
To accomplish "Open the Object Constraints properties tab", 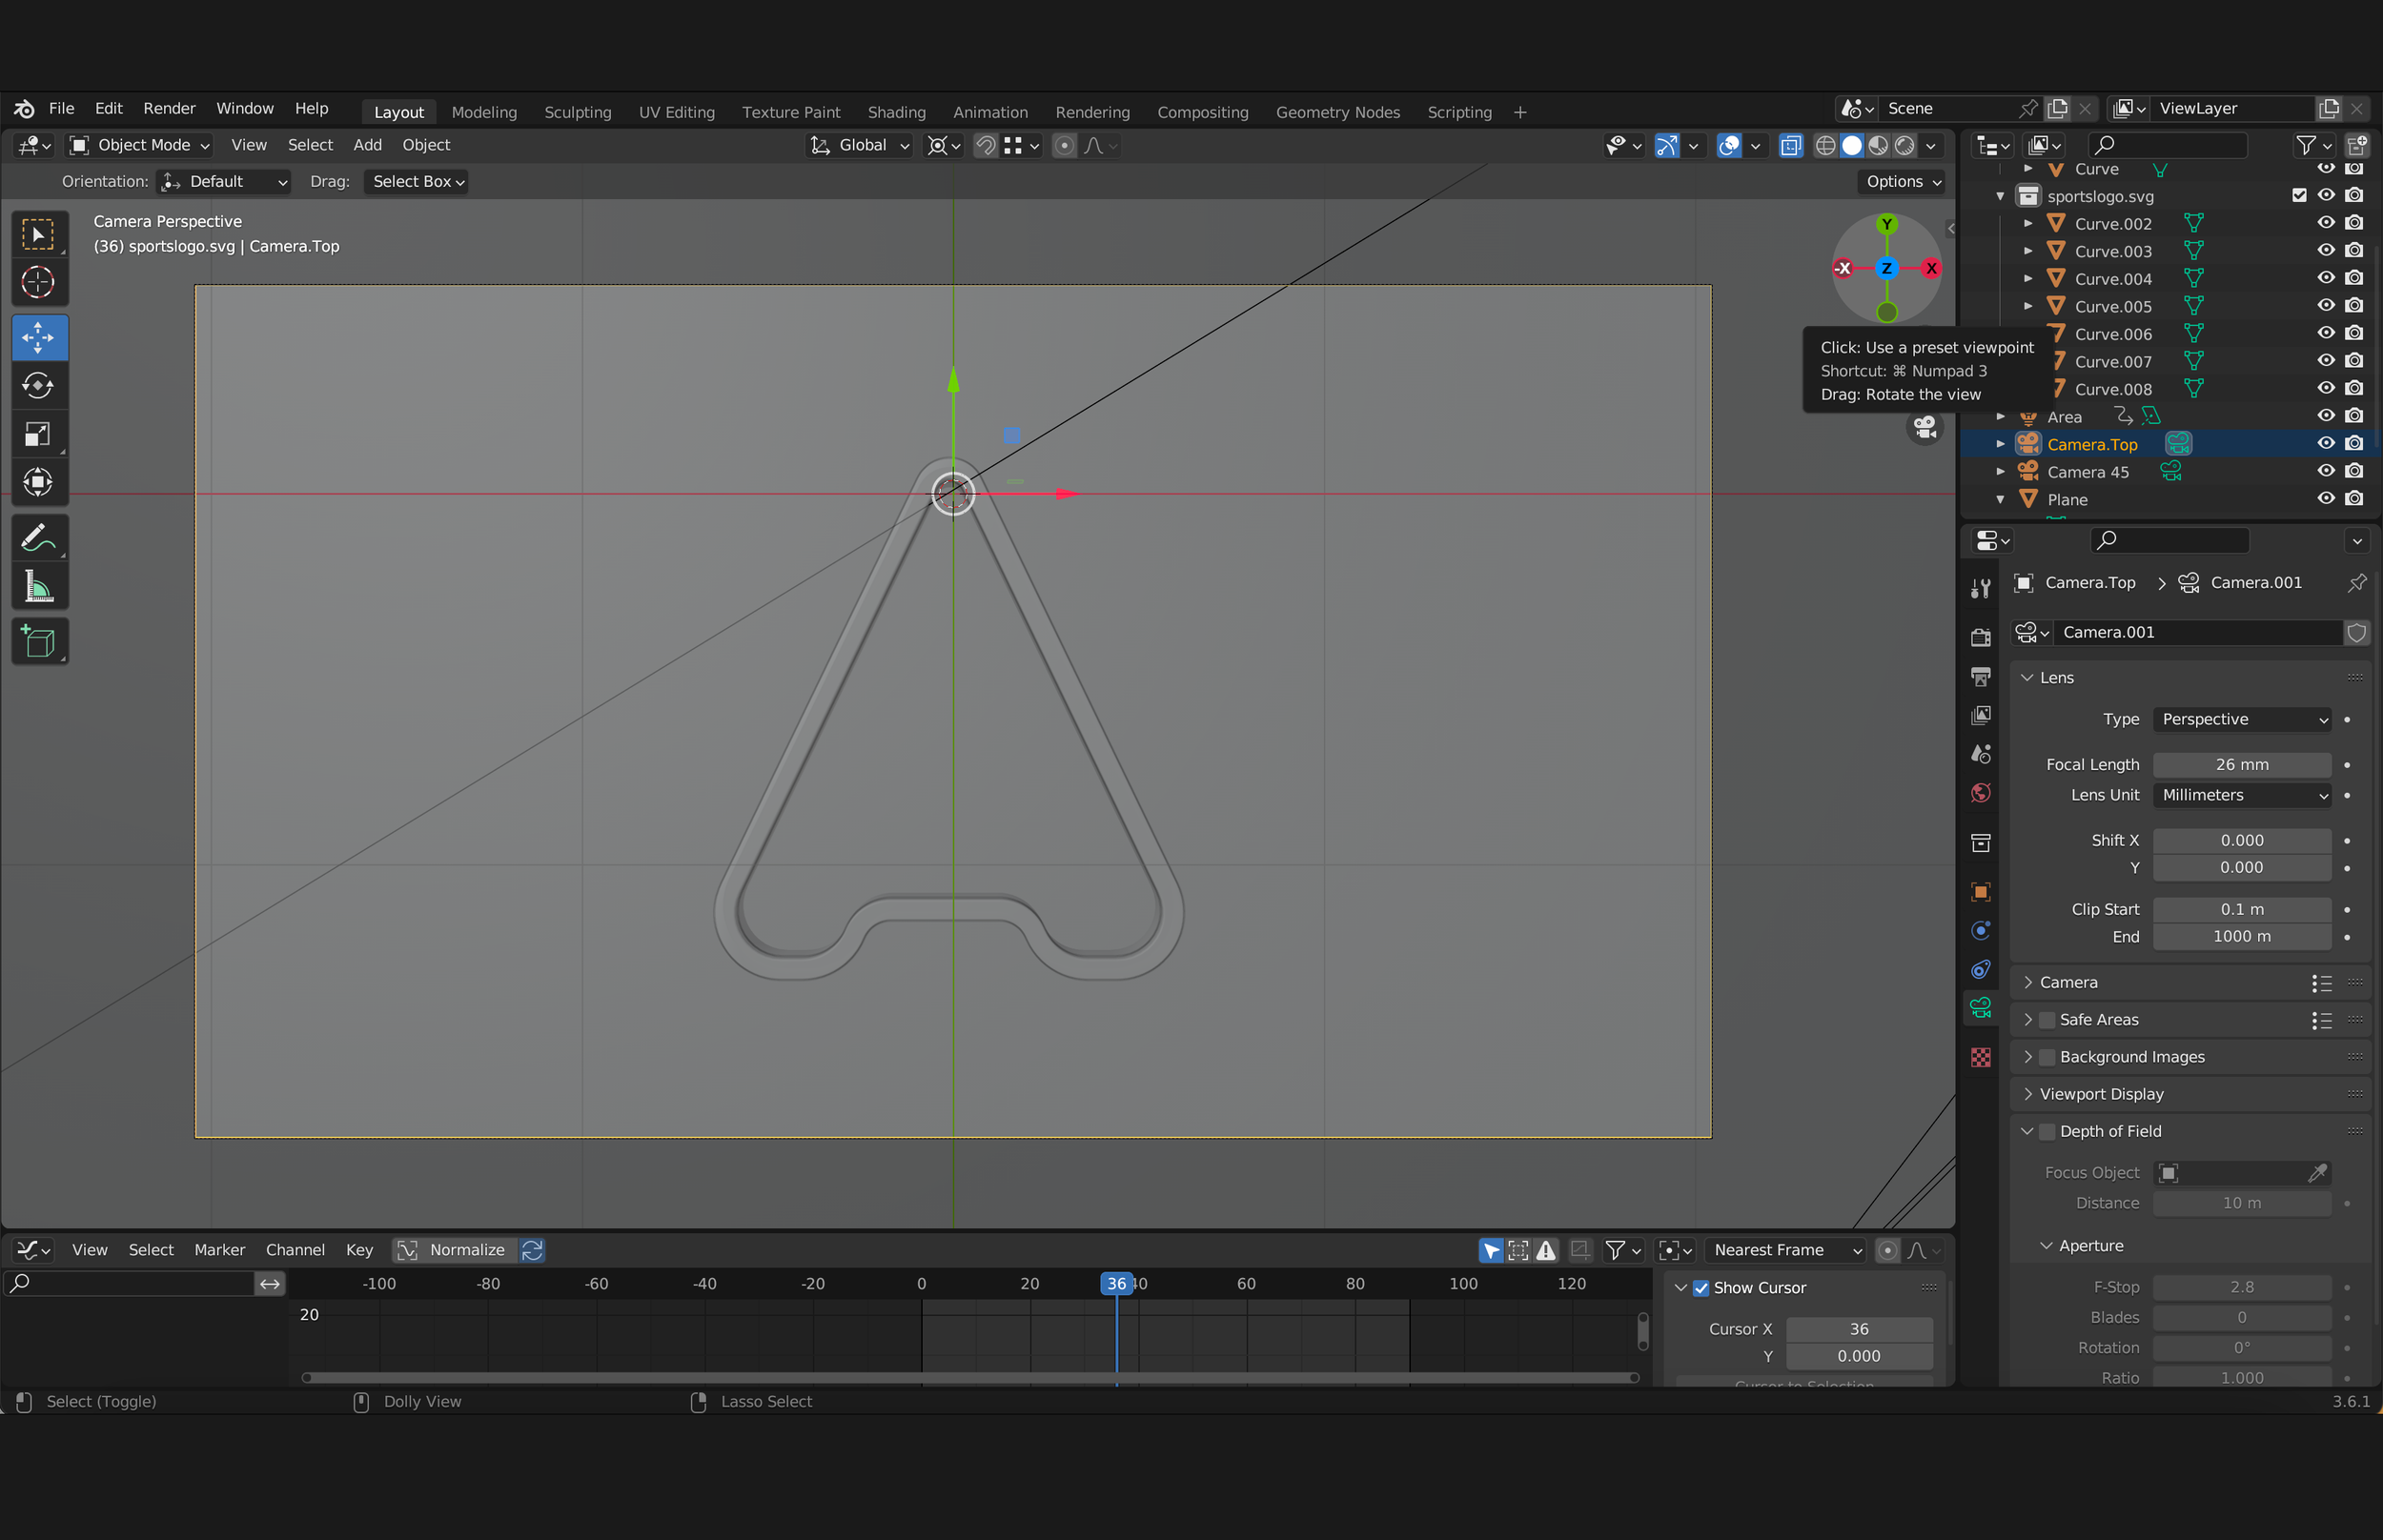I will (1980, 969).
